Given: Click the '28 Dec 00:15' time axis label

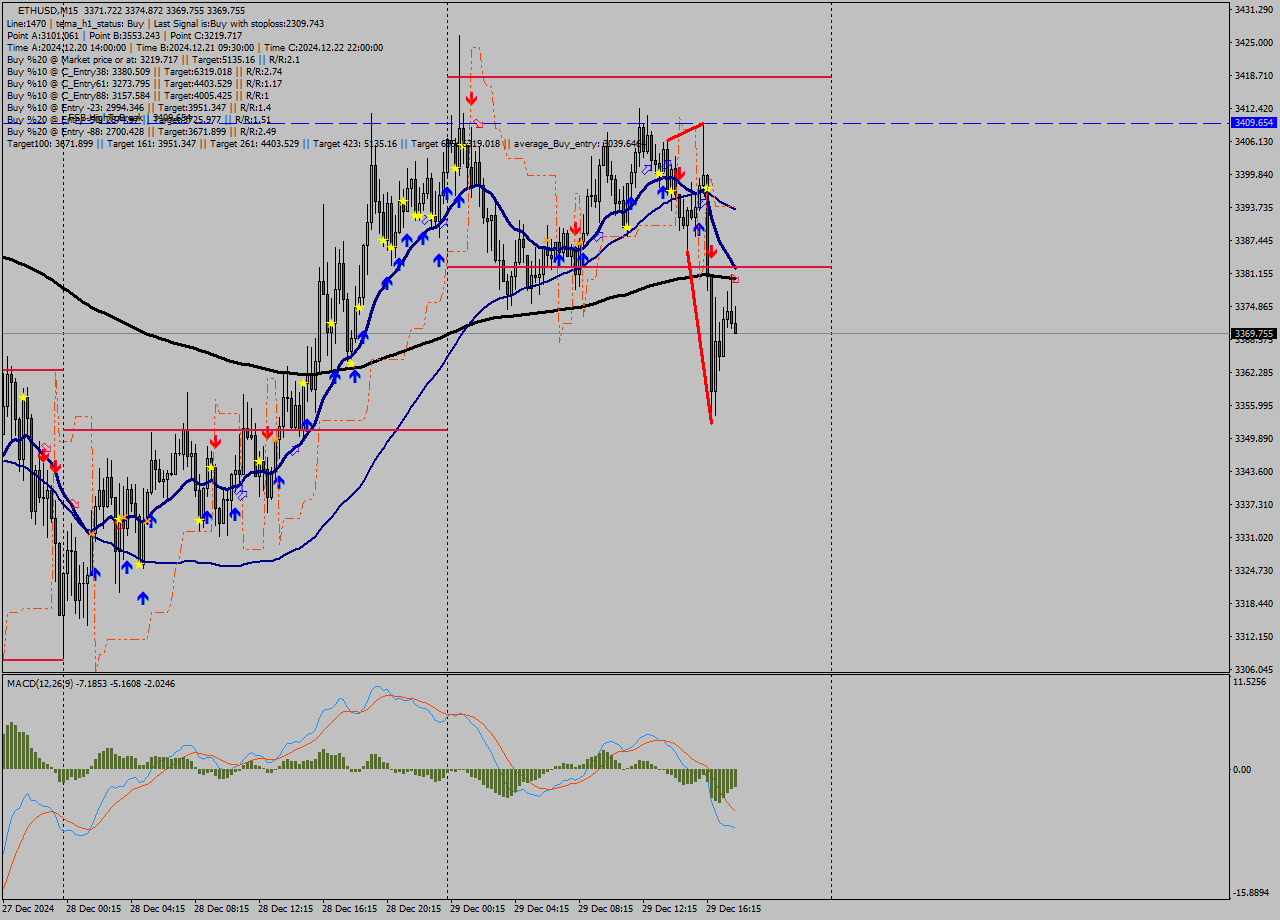Looking at the screenshot, I should point(93,909).
